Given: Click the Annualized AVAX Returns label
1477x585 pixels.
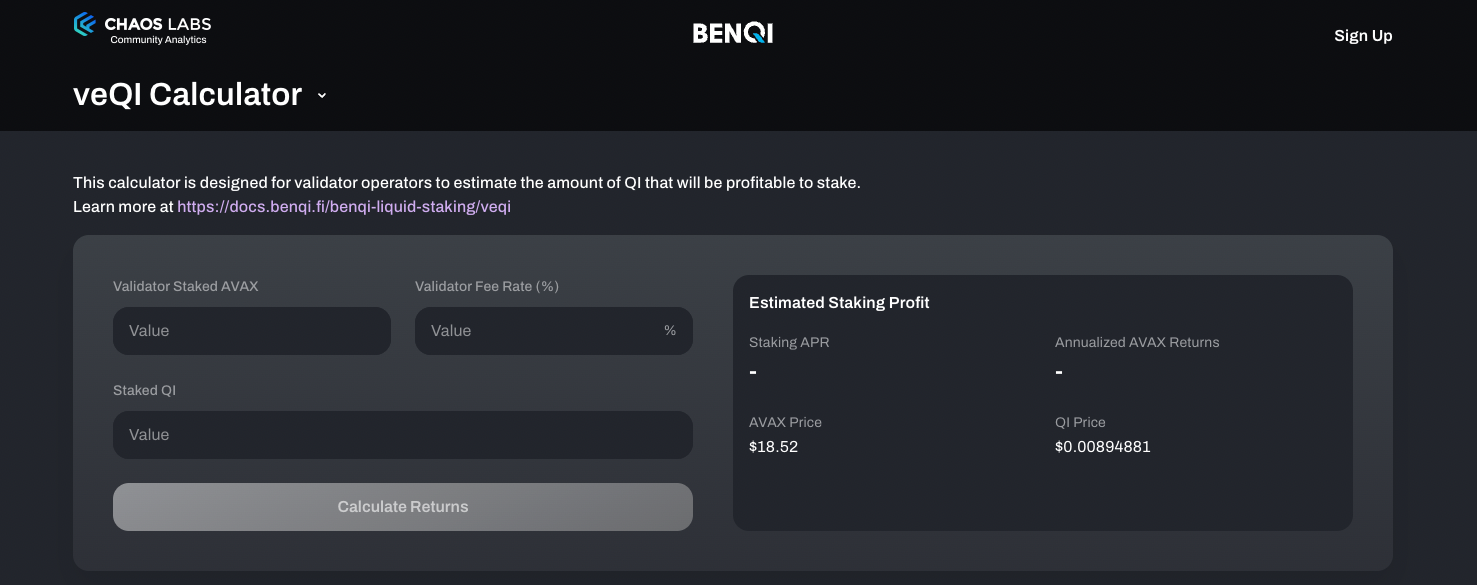Looking at the screenshot, I should (1137, 342).
